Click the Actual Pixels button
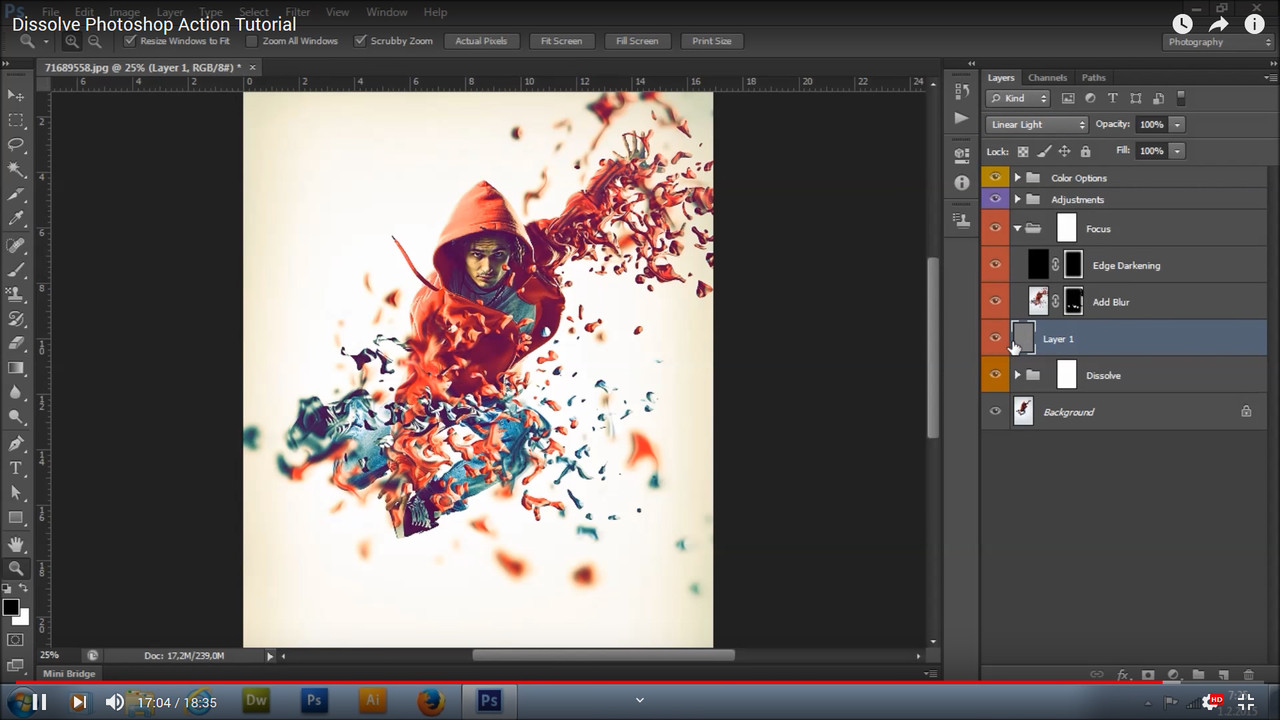 (x=481, y=41)
